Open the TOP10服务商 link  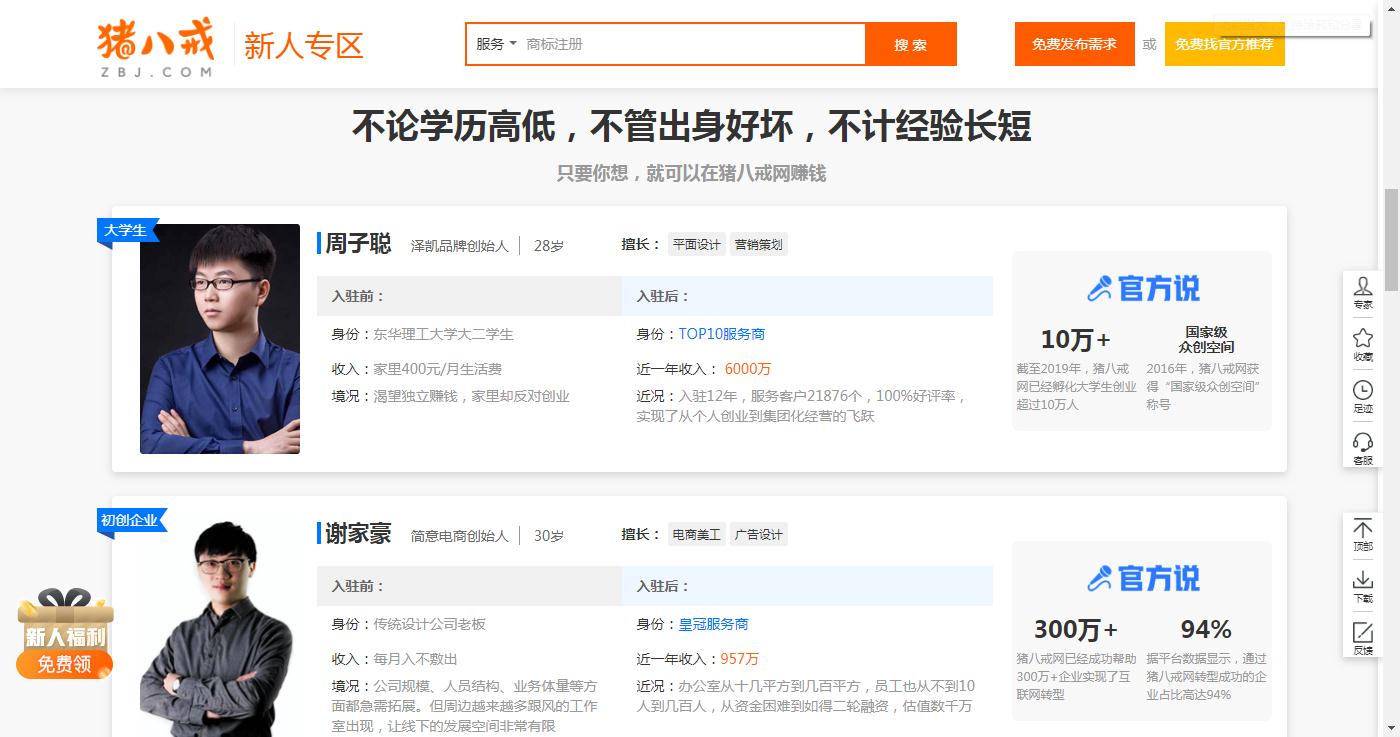pyautogui.click(x=721, y=334)
